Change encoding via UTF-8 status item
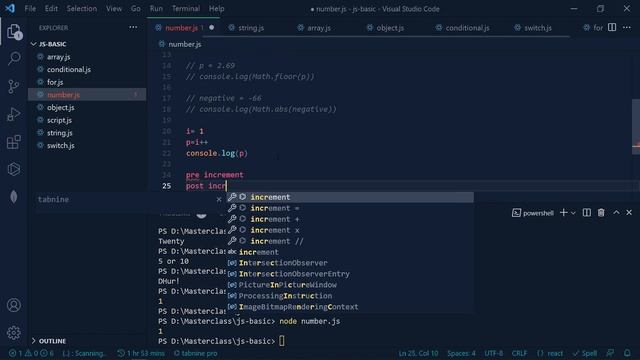Viewport: 640px width, 360px height. pyautogui.click(x=493, y=353)
